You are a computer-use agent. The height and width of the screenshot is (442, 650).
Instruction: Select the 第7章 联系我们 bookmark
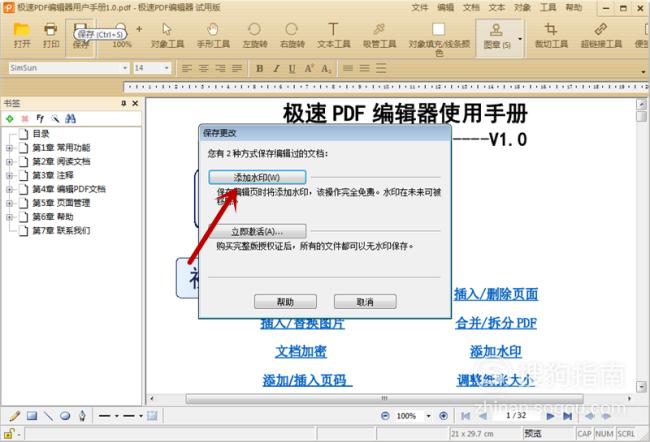coord(61,231)
